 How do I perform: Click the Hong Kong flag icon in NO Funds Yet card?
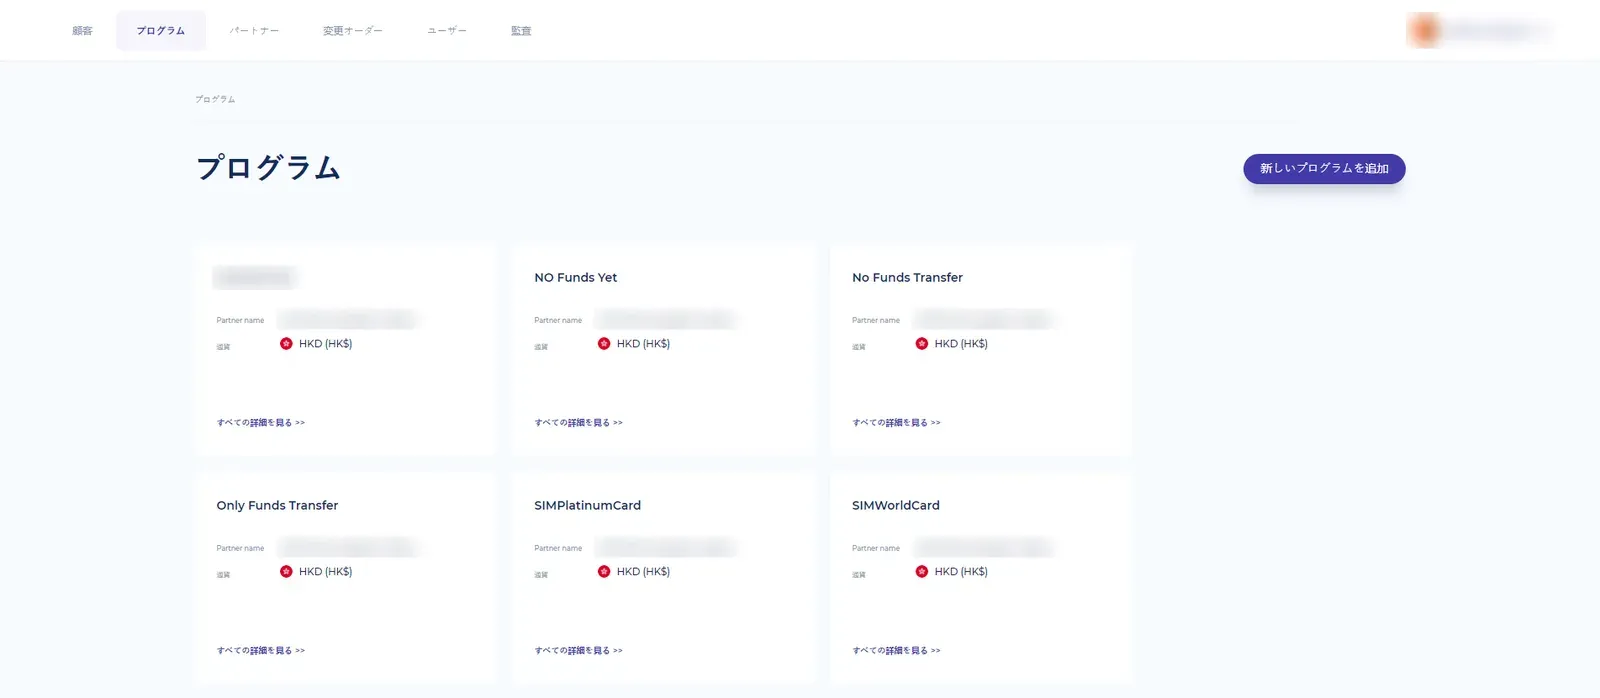click(x=604, y=344)
